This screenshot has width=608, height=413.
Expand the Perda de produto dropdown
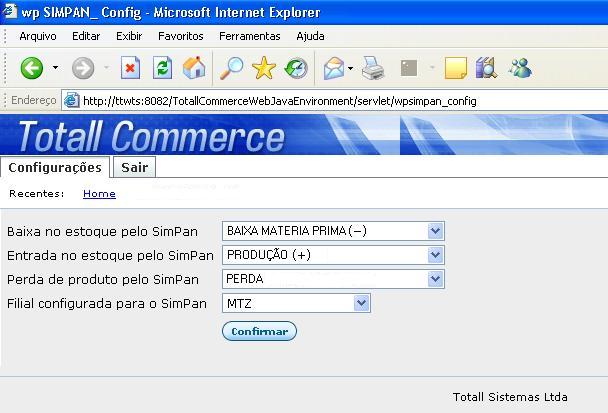[x=435, y=279]
